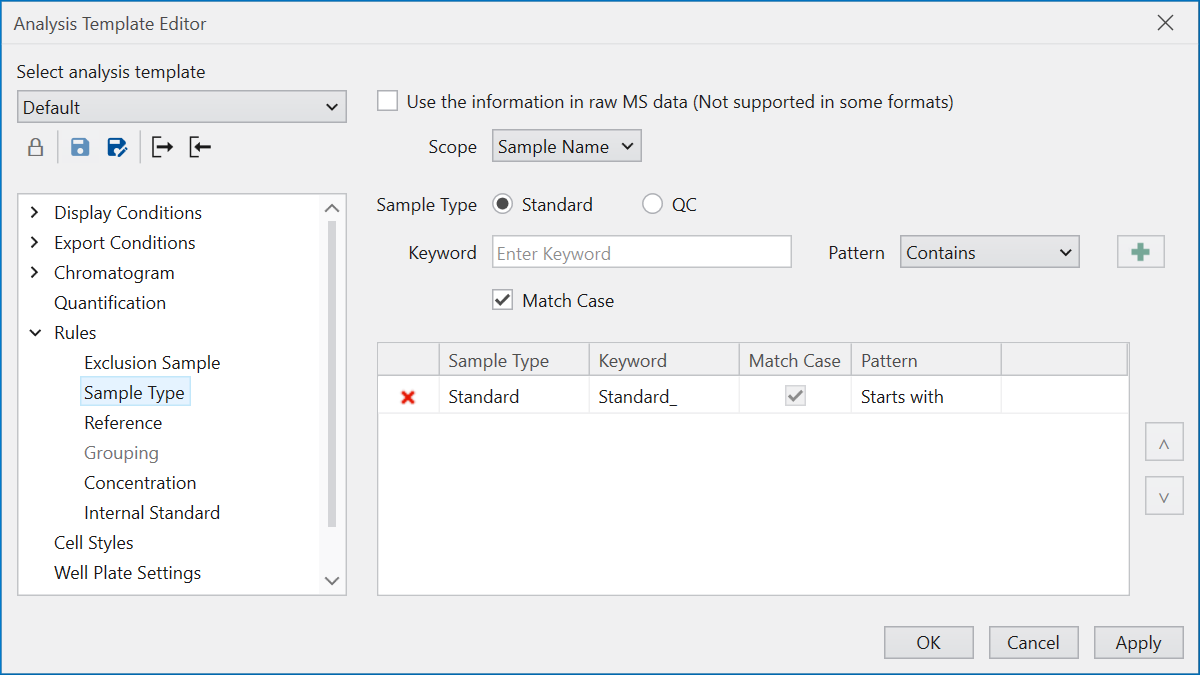Move rule up with the up arrow
This screenshot has width=1200, height=675.
pyautogui.click(x=1164, y=442)
